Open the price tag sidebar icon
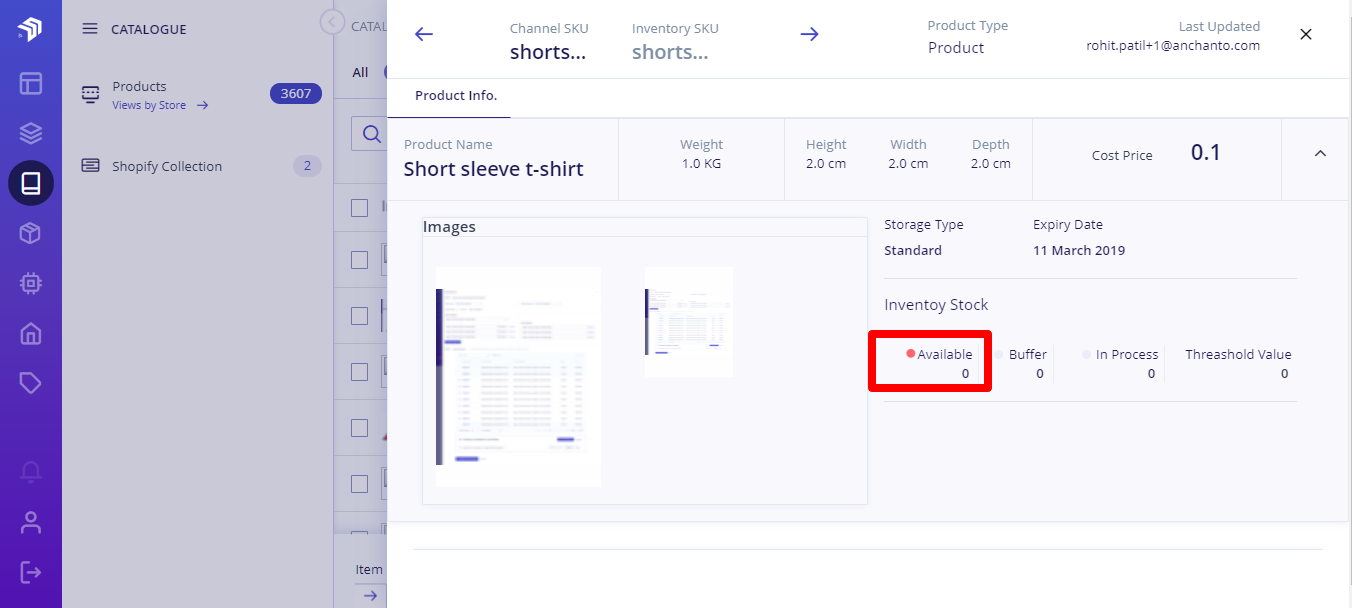The height and width of the screenshot is (608, 1352). [31, 383]
